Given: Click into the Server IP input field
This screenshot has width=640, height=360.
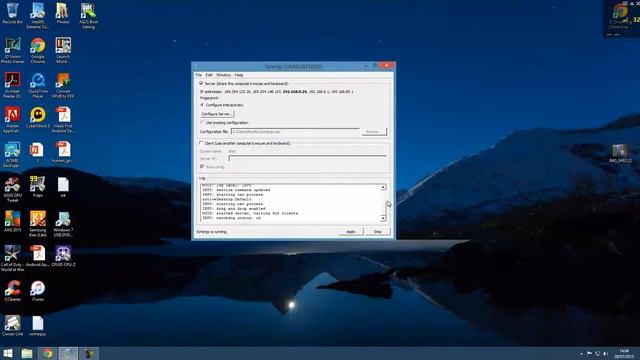Looking at the screenshot, I should pyautogui.click(x=307, y=158).
